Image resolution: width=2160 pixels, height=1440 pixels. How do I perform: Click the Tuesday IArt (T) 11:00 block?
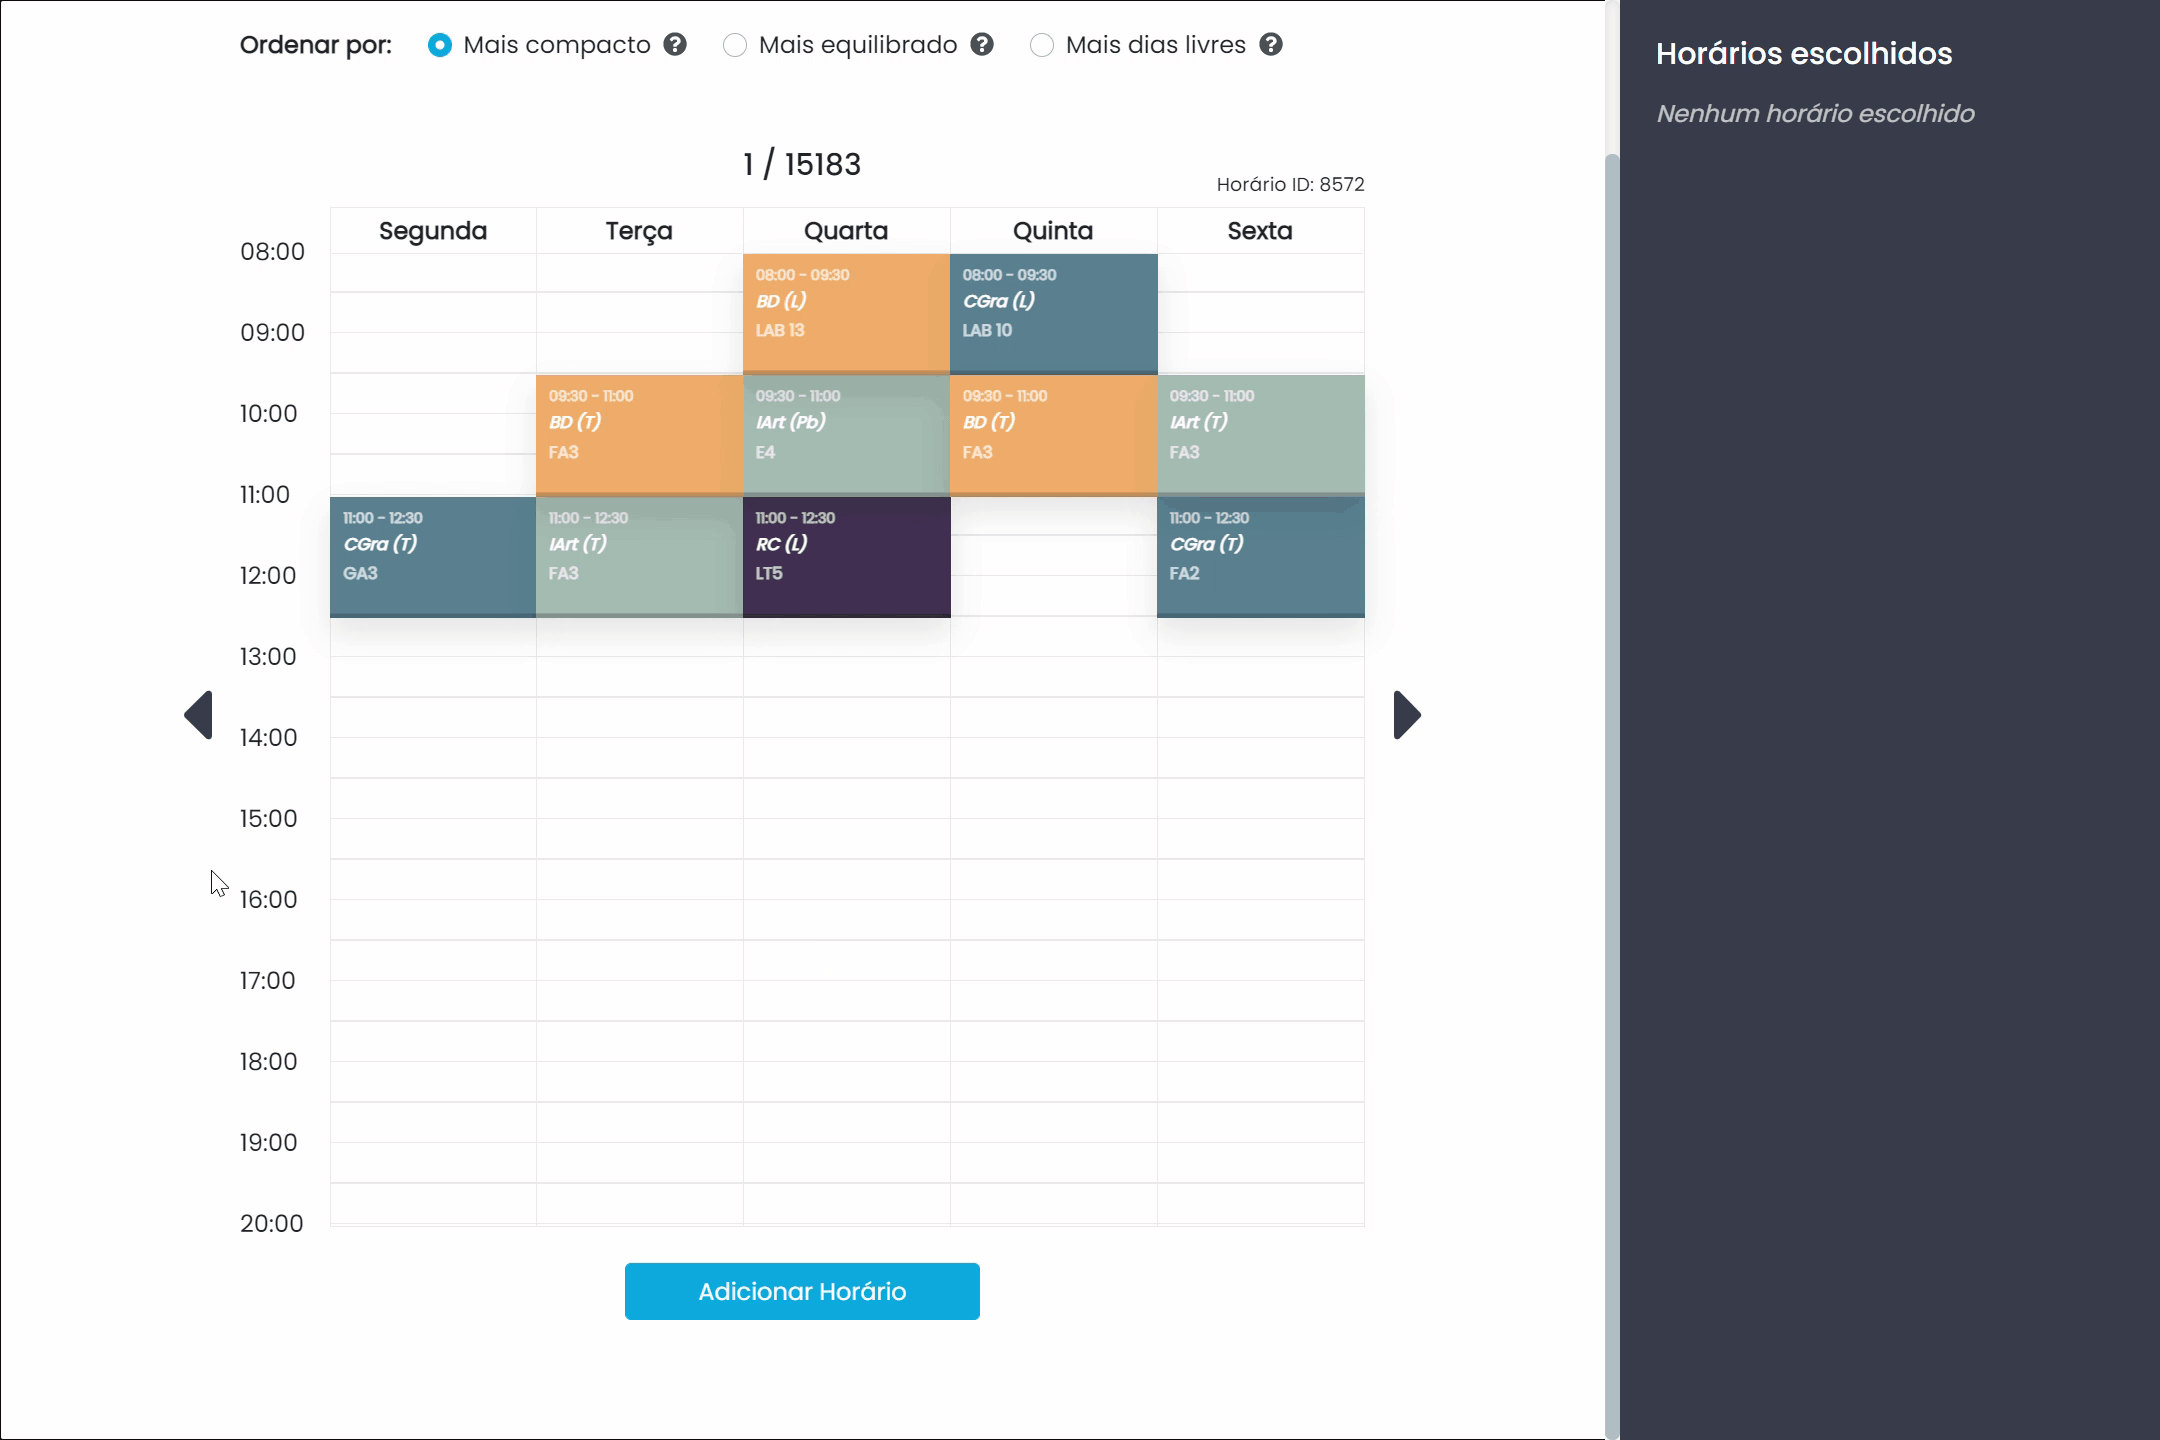(x=639, y=557)
